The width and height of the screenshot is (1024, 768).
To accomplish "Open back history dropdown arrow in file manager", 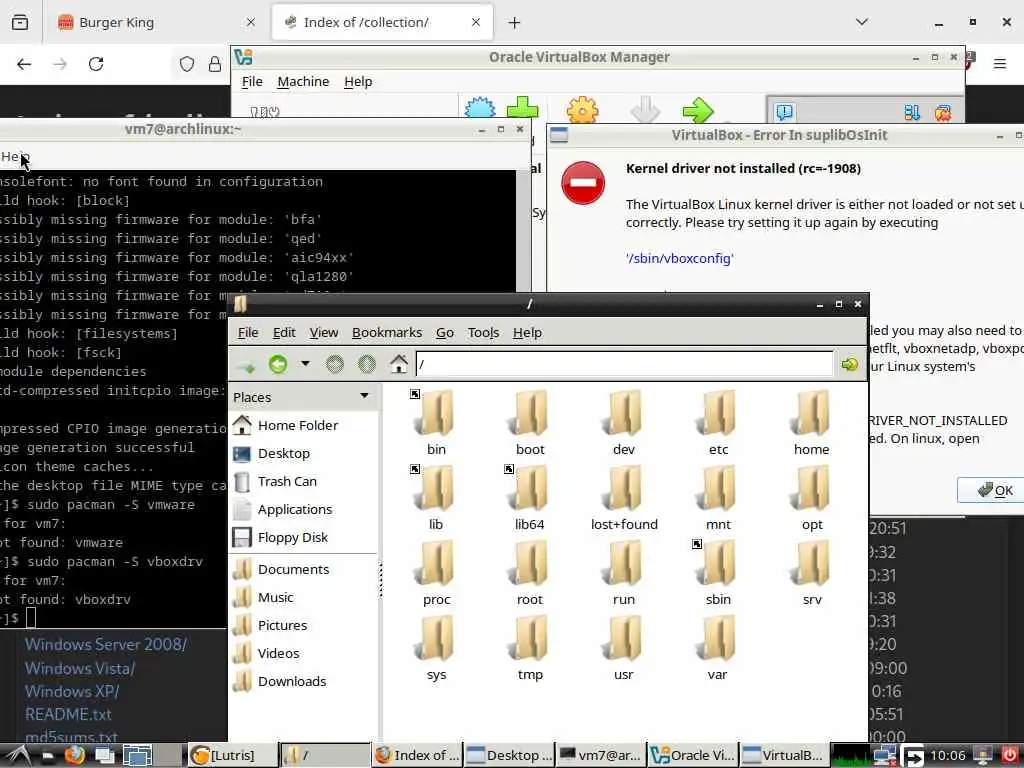I will pos(305,363).
